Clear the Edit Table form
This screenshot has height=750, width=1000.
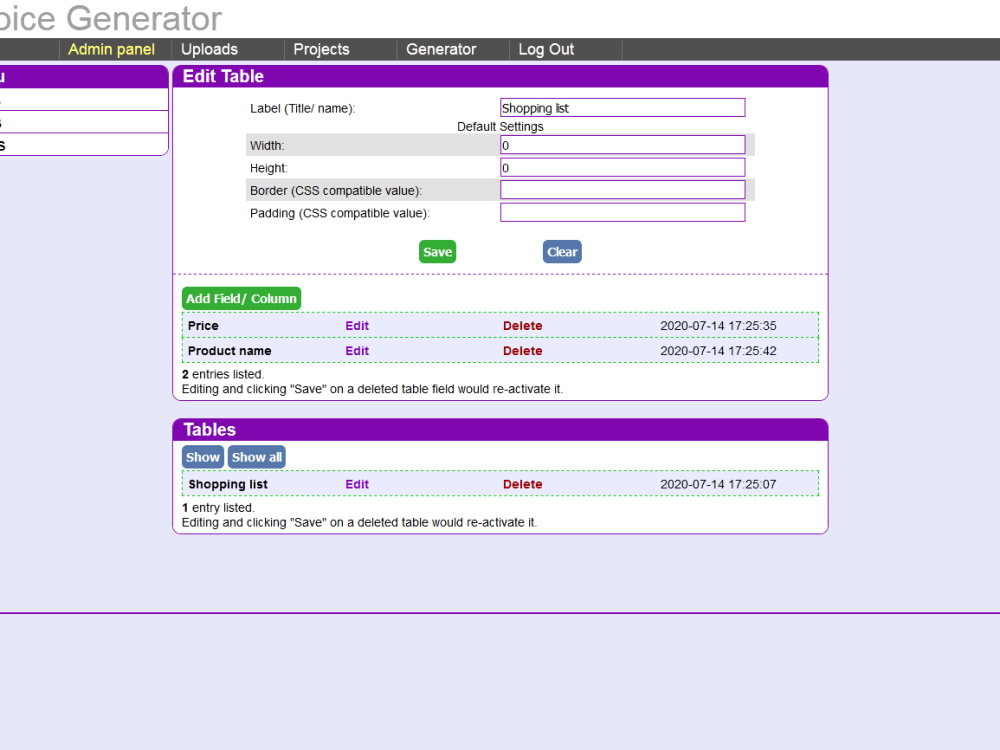pyautogui.click(x=562, y=251)
